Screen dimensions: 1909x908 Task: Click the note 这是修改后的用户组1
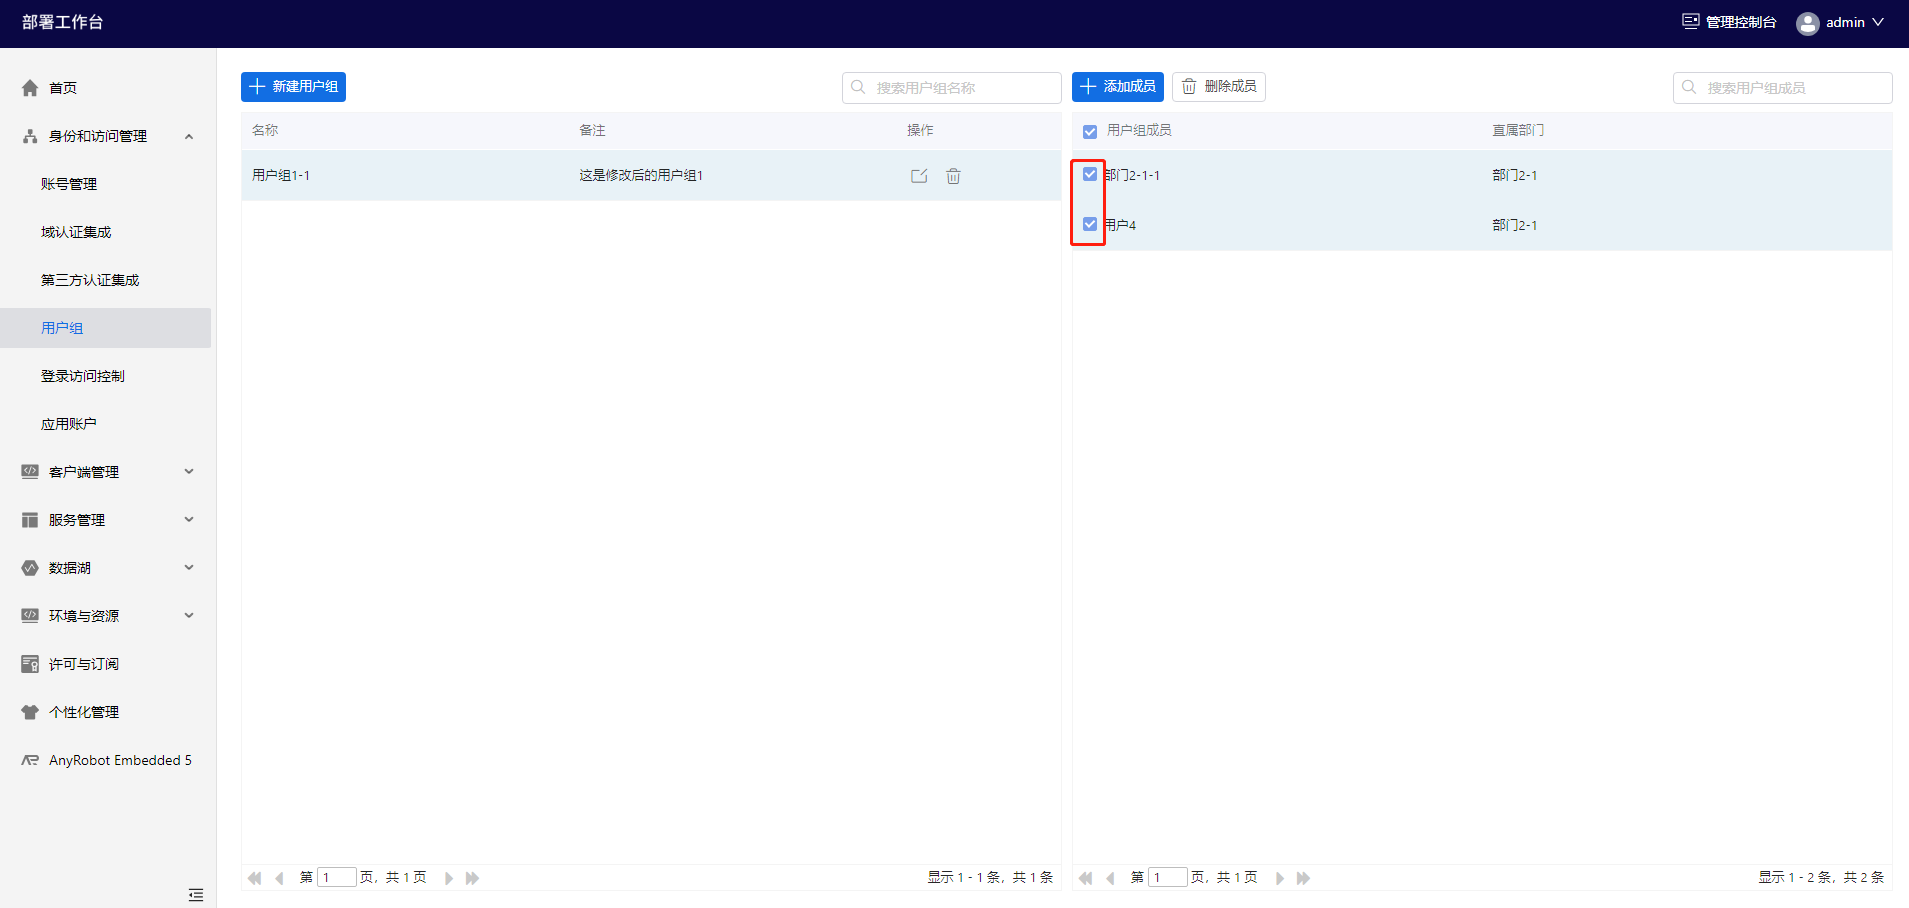[641, 175]
